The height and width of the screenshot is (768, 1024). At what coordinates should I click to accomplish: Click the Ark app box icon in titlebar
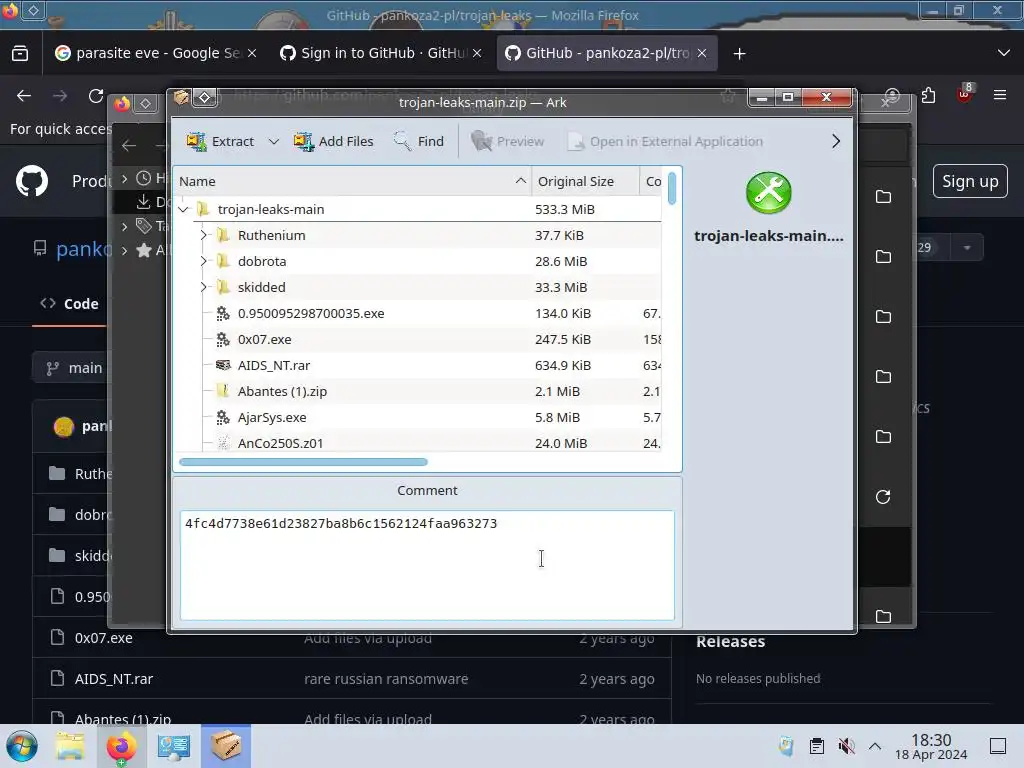pyautogui.click(x=181, y=98)
